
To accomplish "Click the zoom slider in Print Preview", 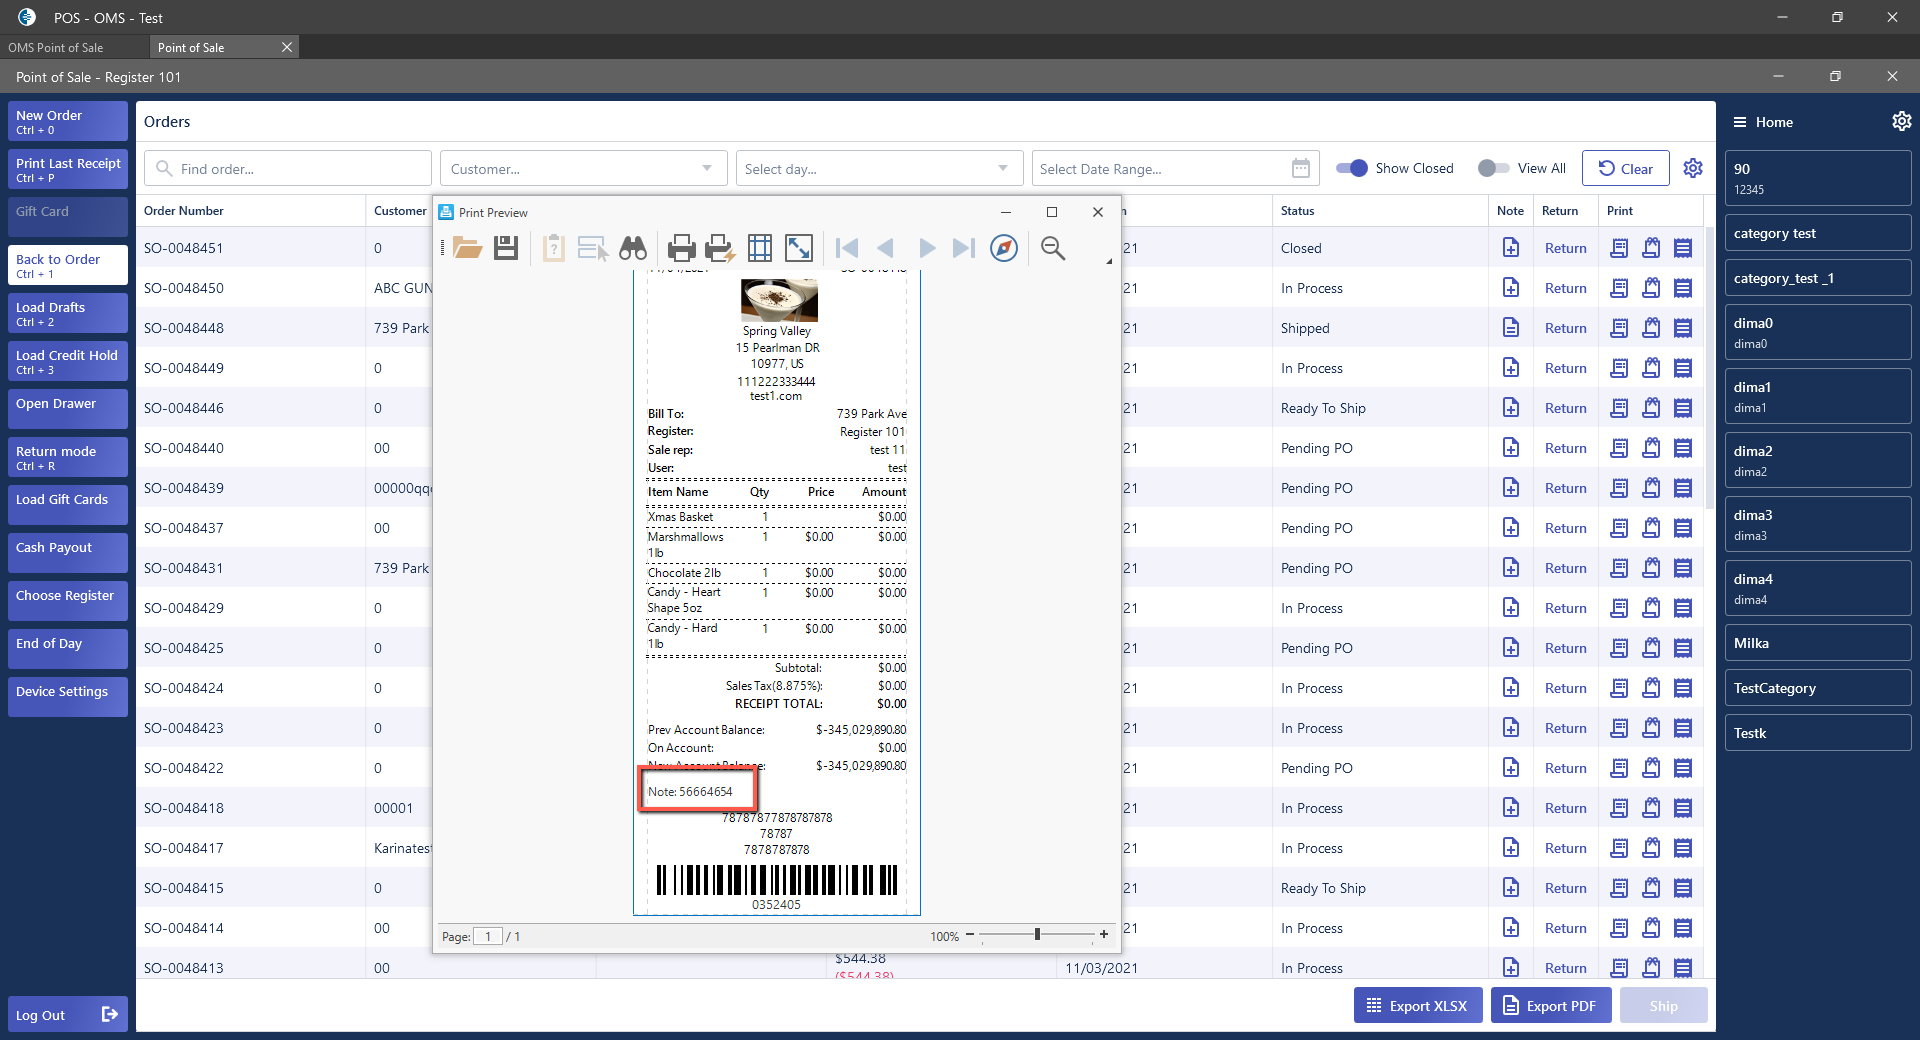I will point(1037,934).
